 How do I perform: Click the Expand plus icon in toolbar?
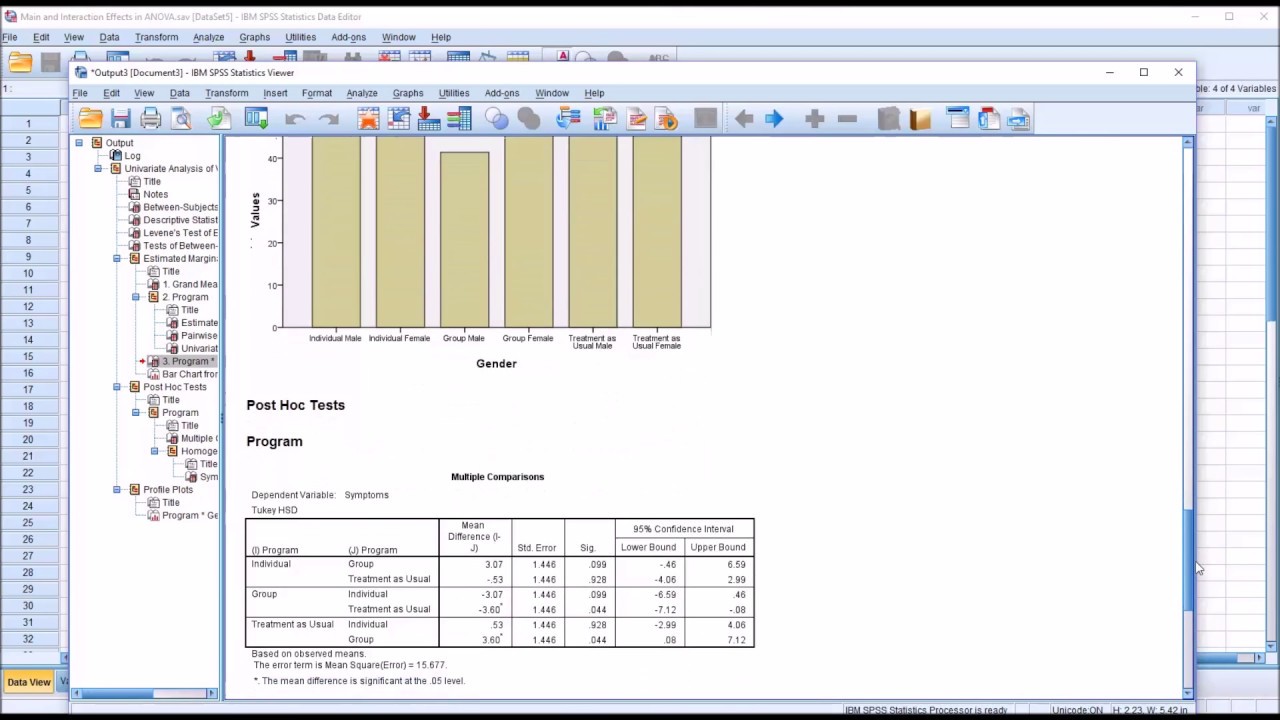point(814,119)
